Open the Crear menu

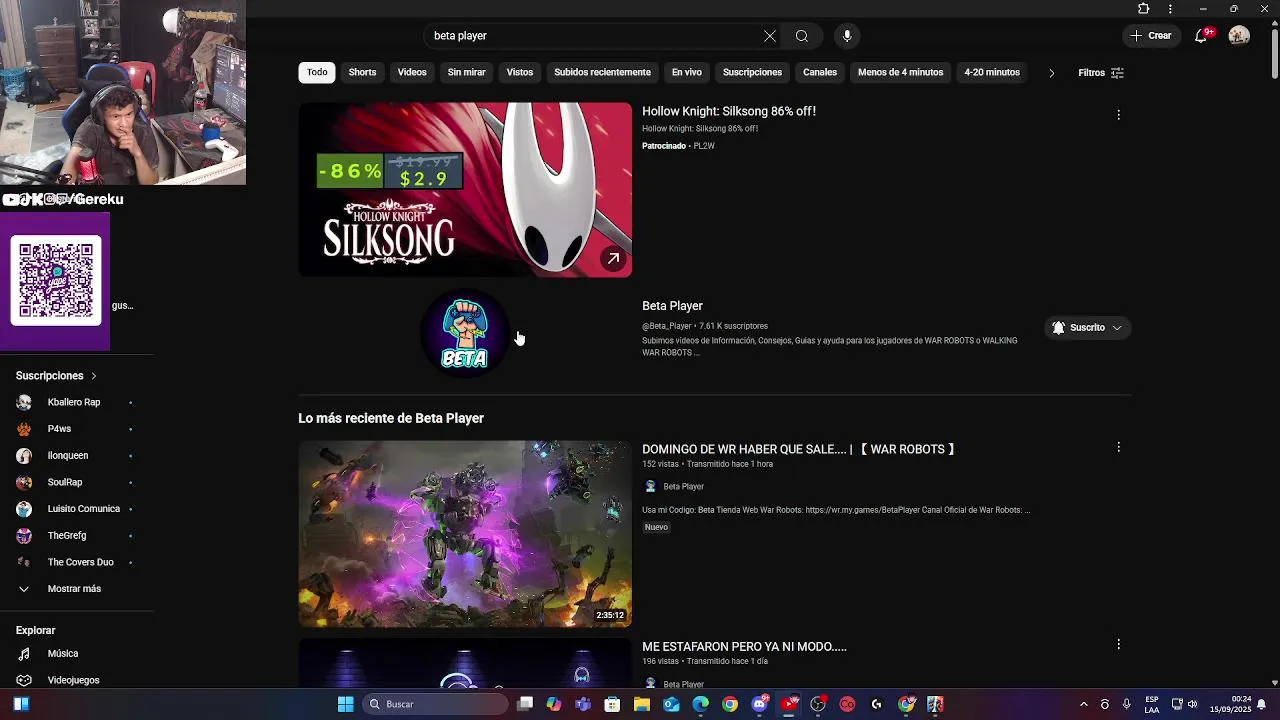1150,36
